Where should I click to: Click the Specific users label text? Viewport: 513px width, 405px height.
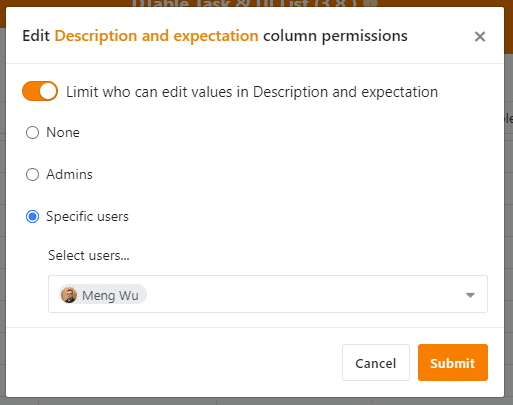click(x=87, y=217)
